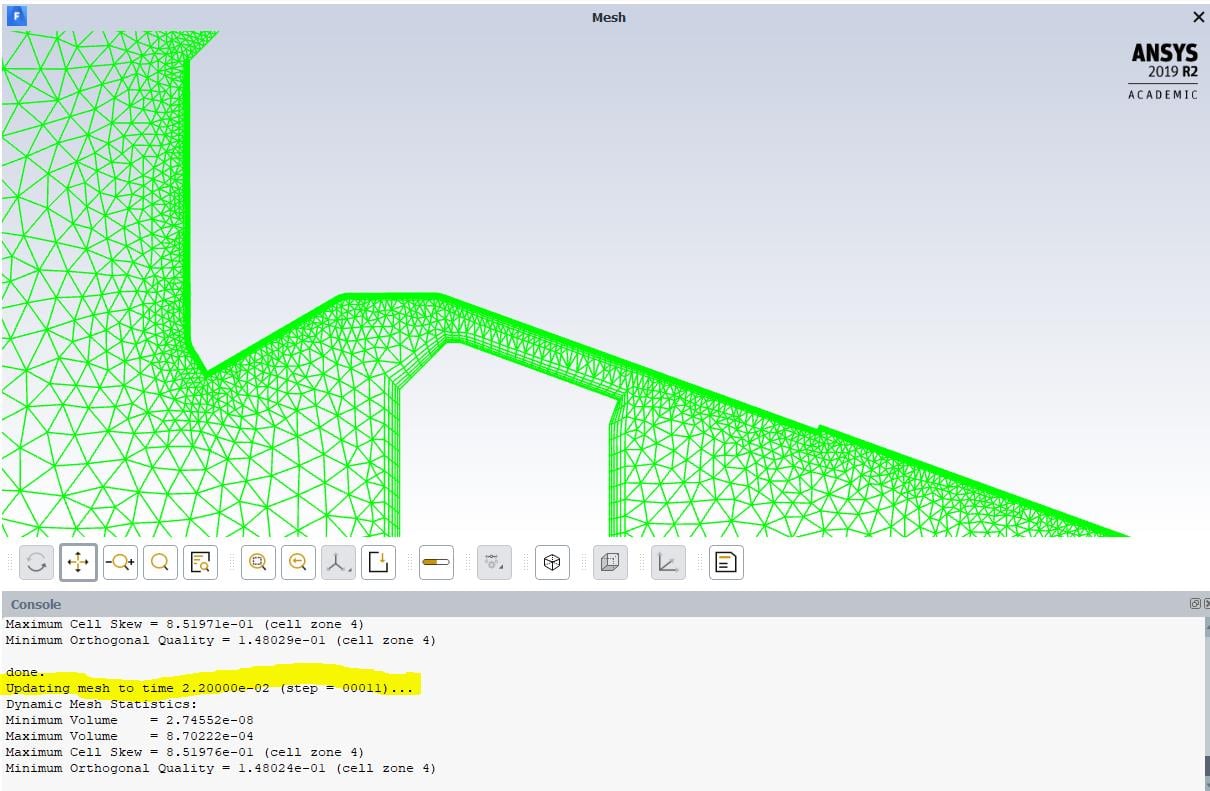Select the Zoom In/Out tool

click(x=120, y=563)
